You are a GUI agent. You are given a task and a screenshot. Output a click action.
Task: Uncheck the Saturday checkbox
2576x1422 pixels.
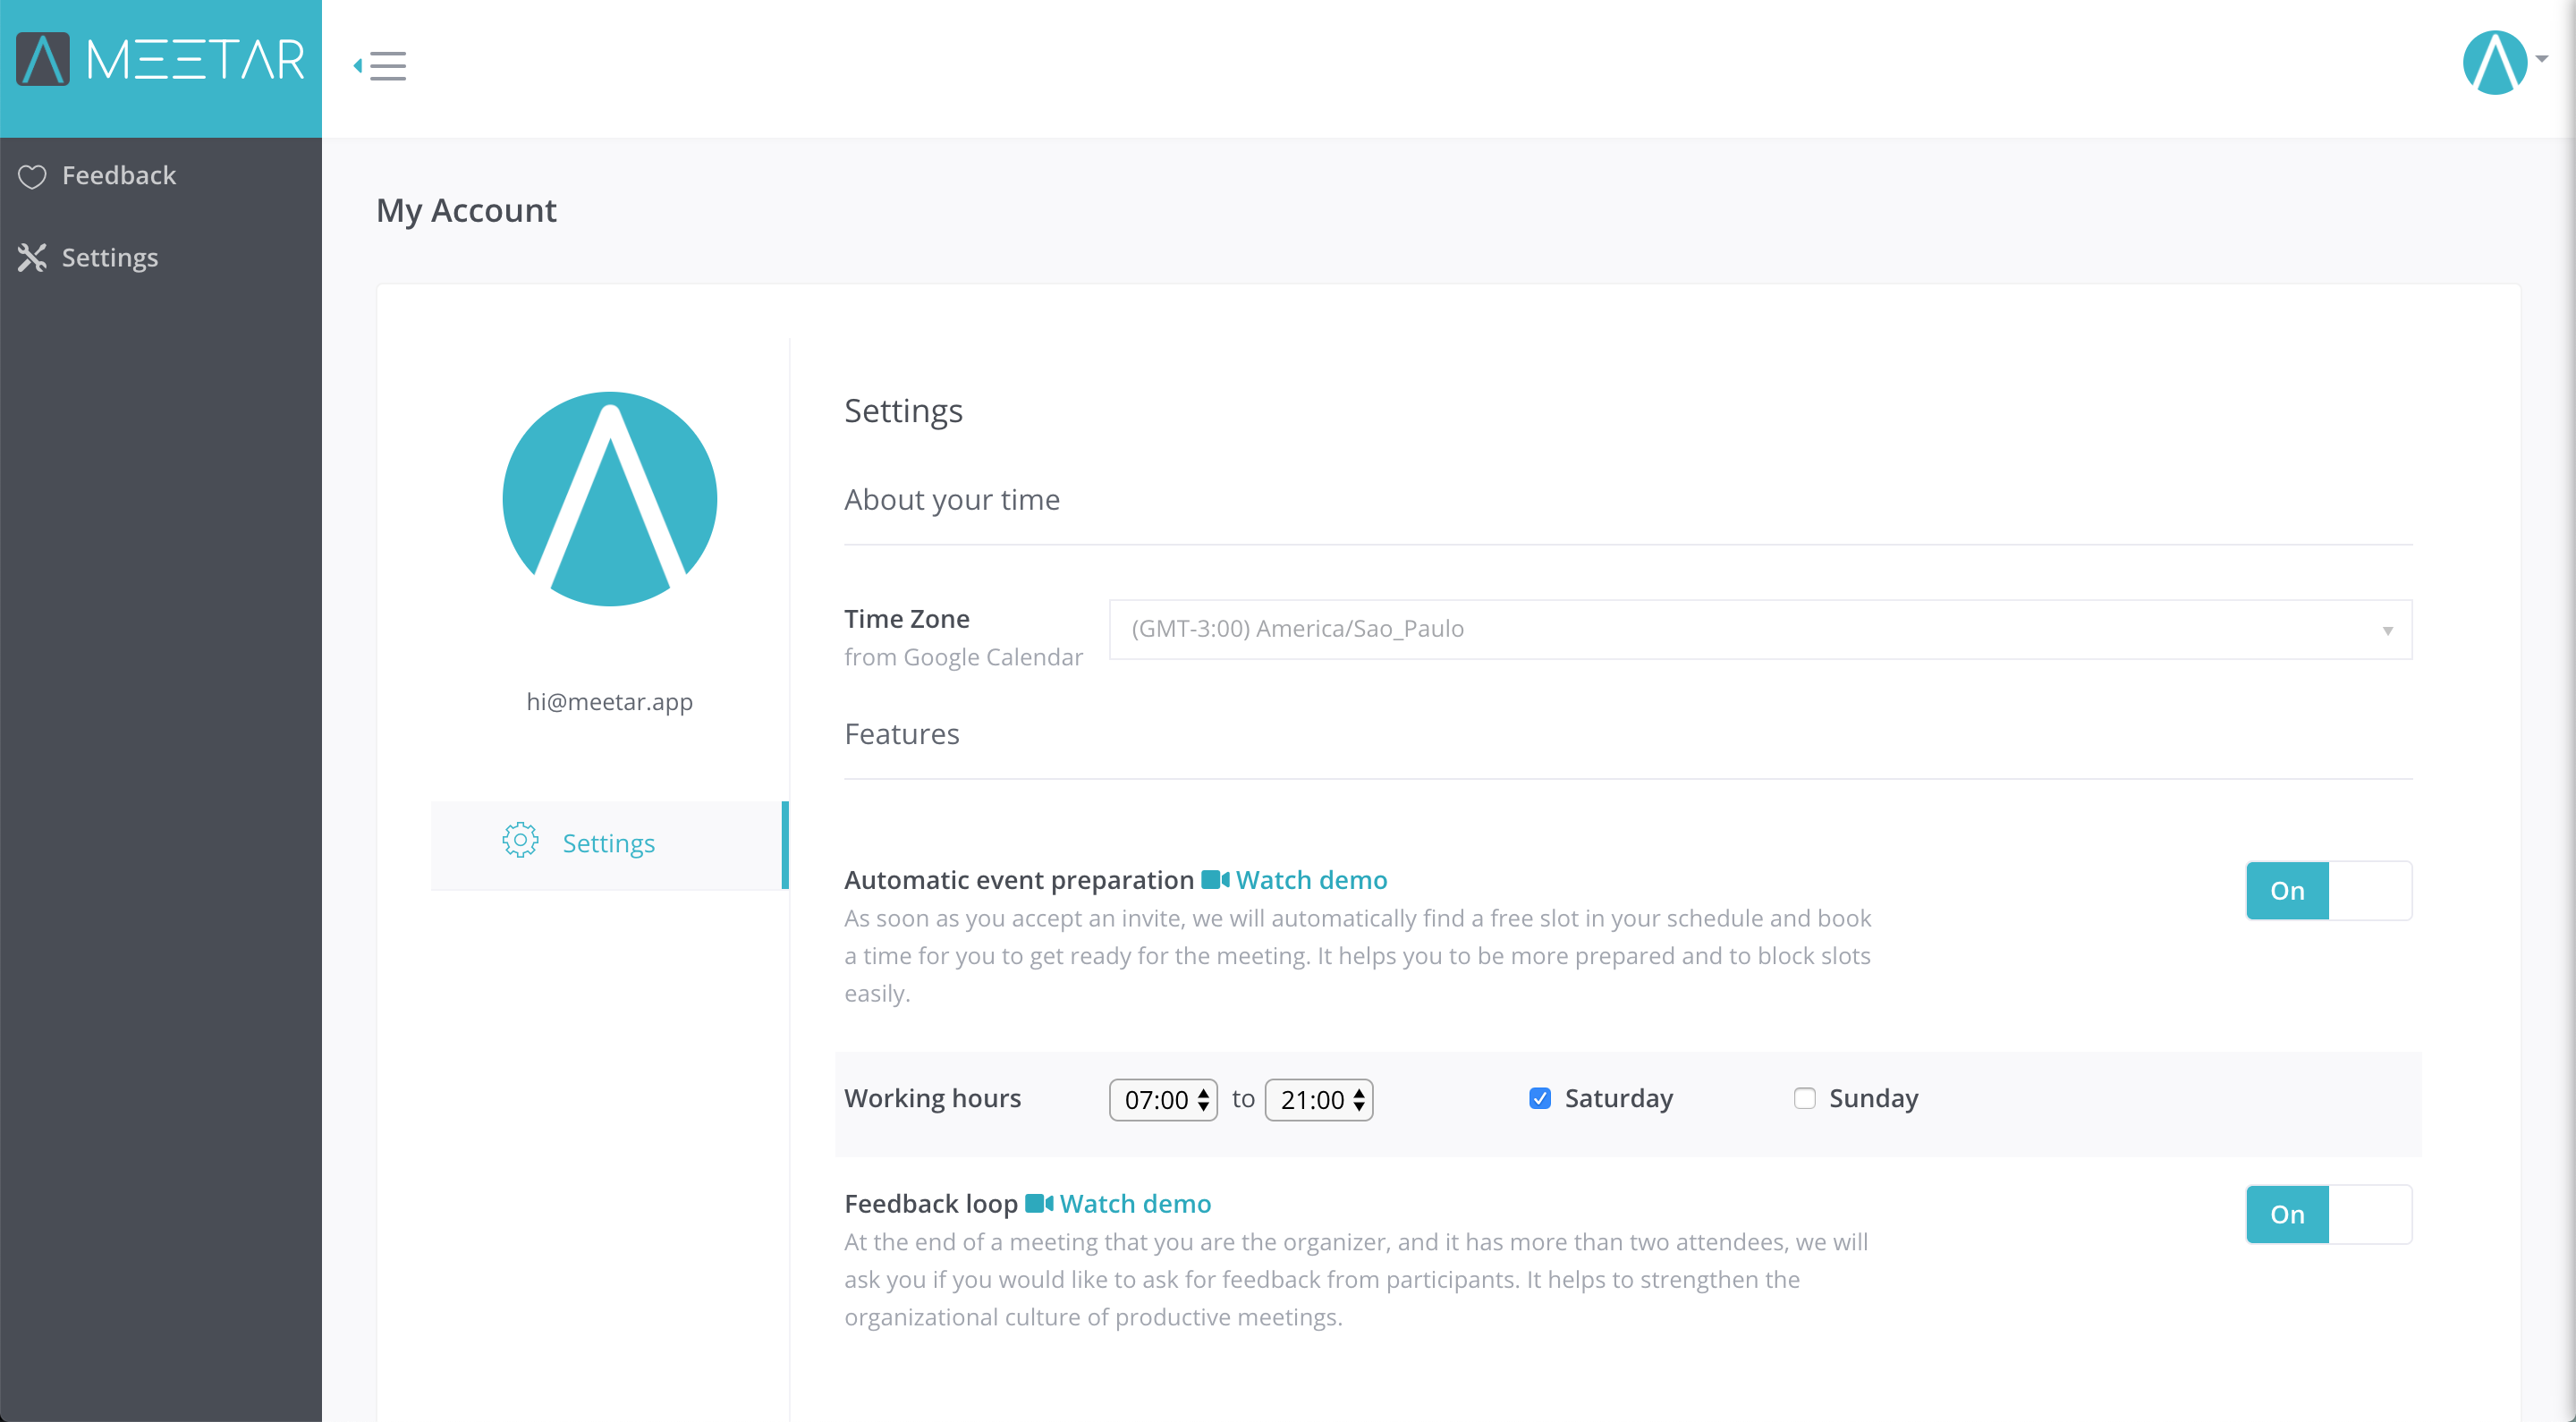pyautogui.click(x=1540, y=1098)
